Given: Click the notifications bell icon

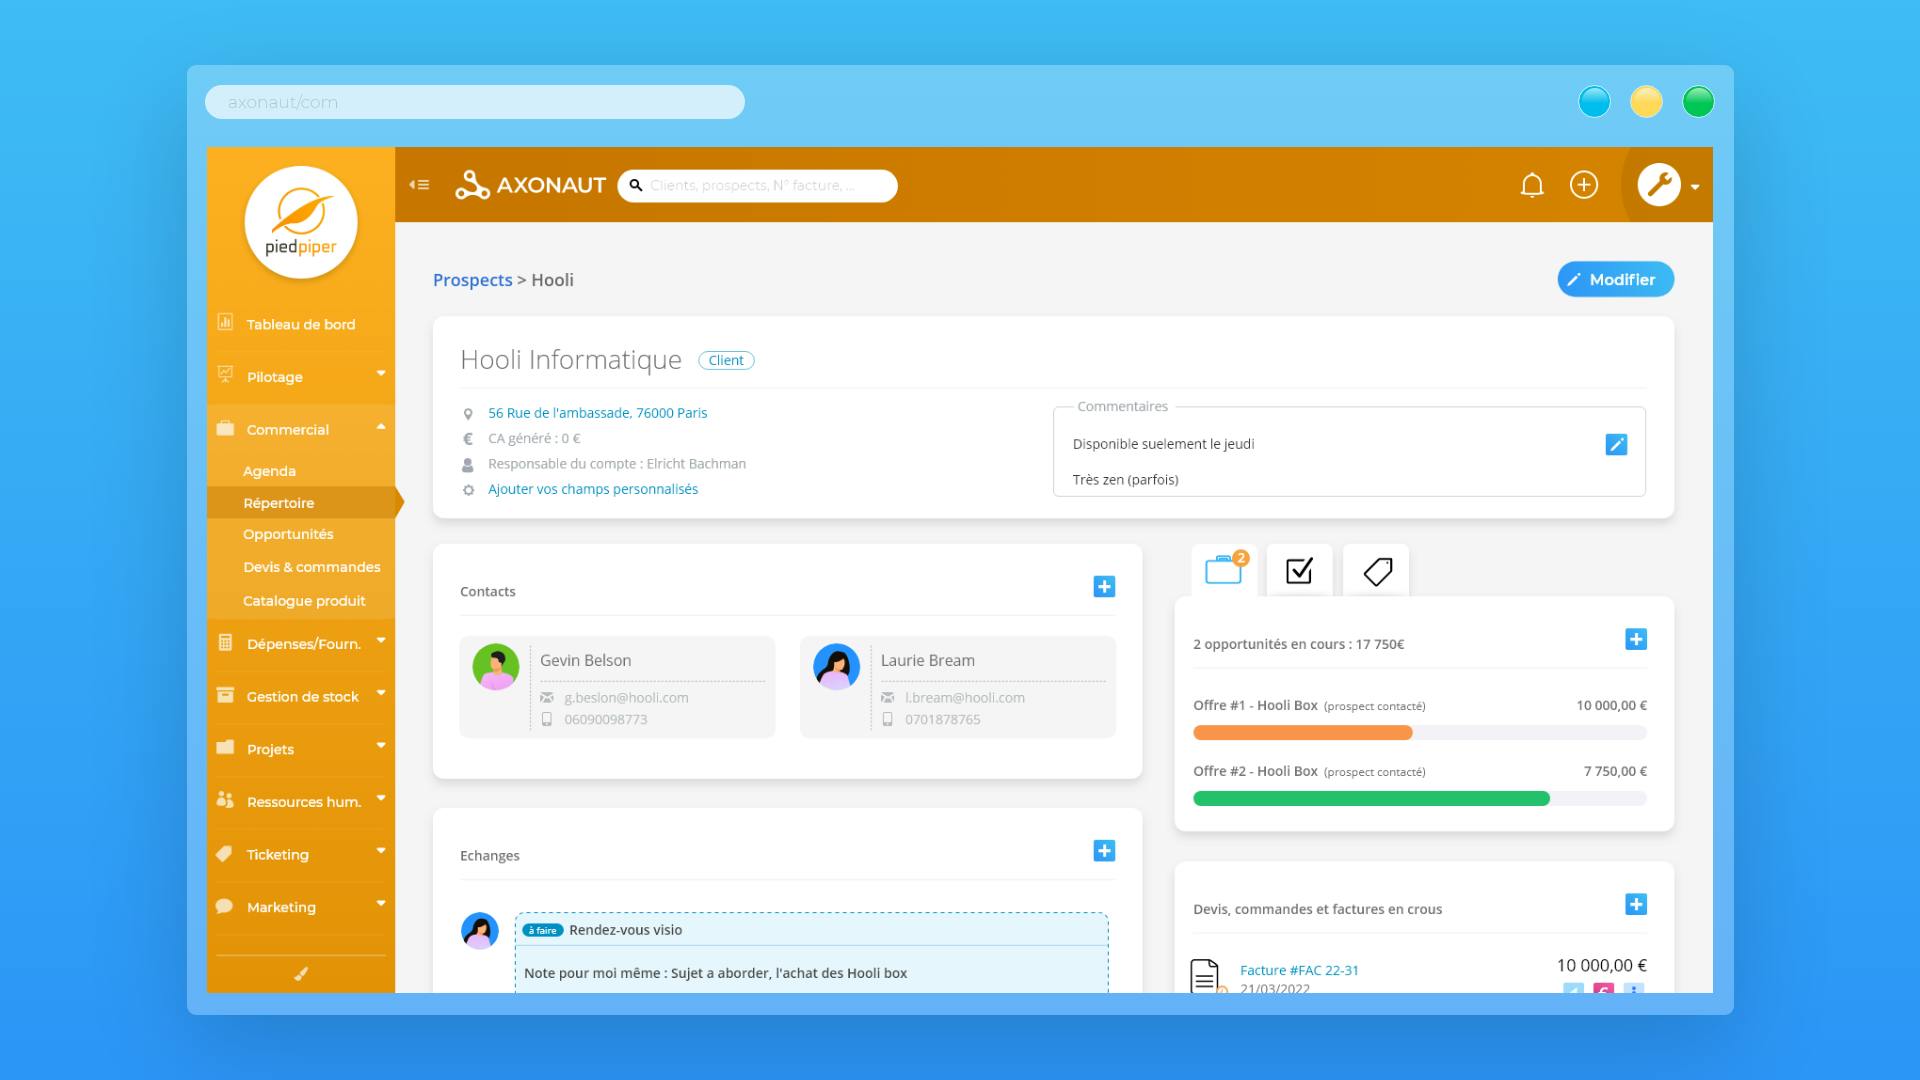Looking at the screenshot, I should click(1531, 185).
